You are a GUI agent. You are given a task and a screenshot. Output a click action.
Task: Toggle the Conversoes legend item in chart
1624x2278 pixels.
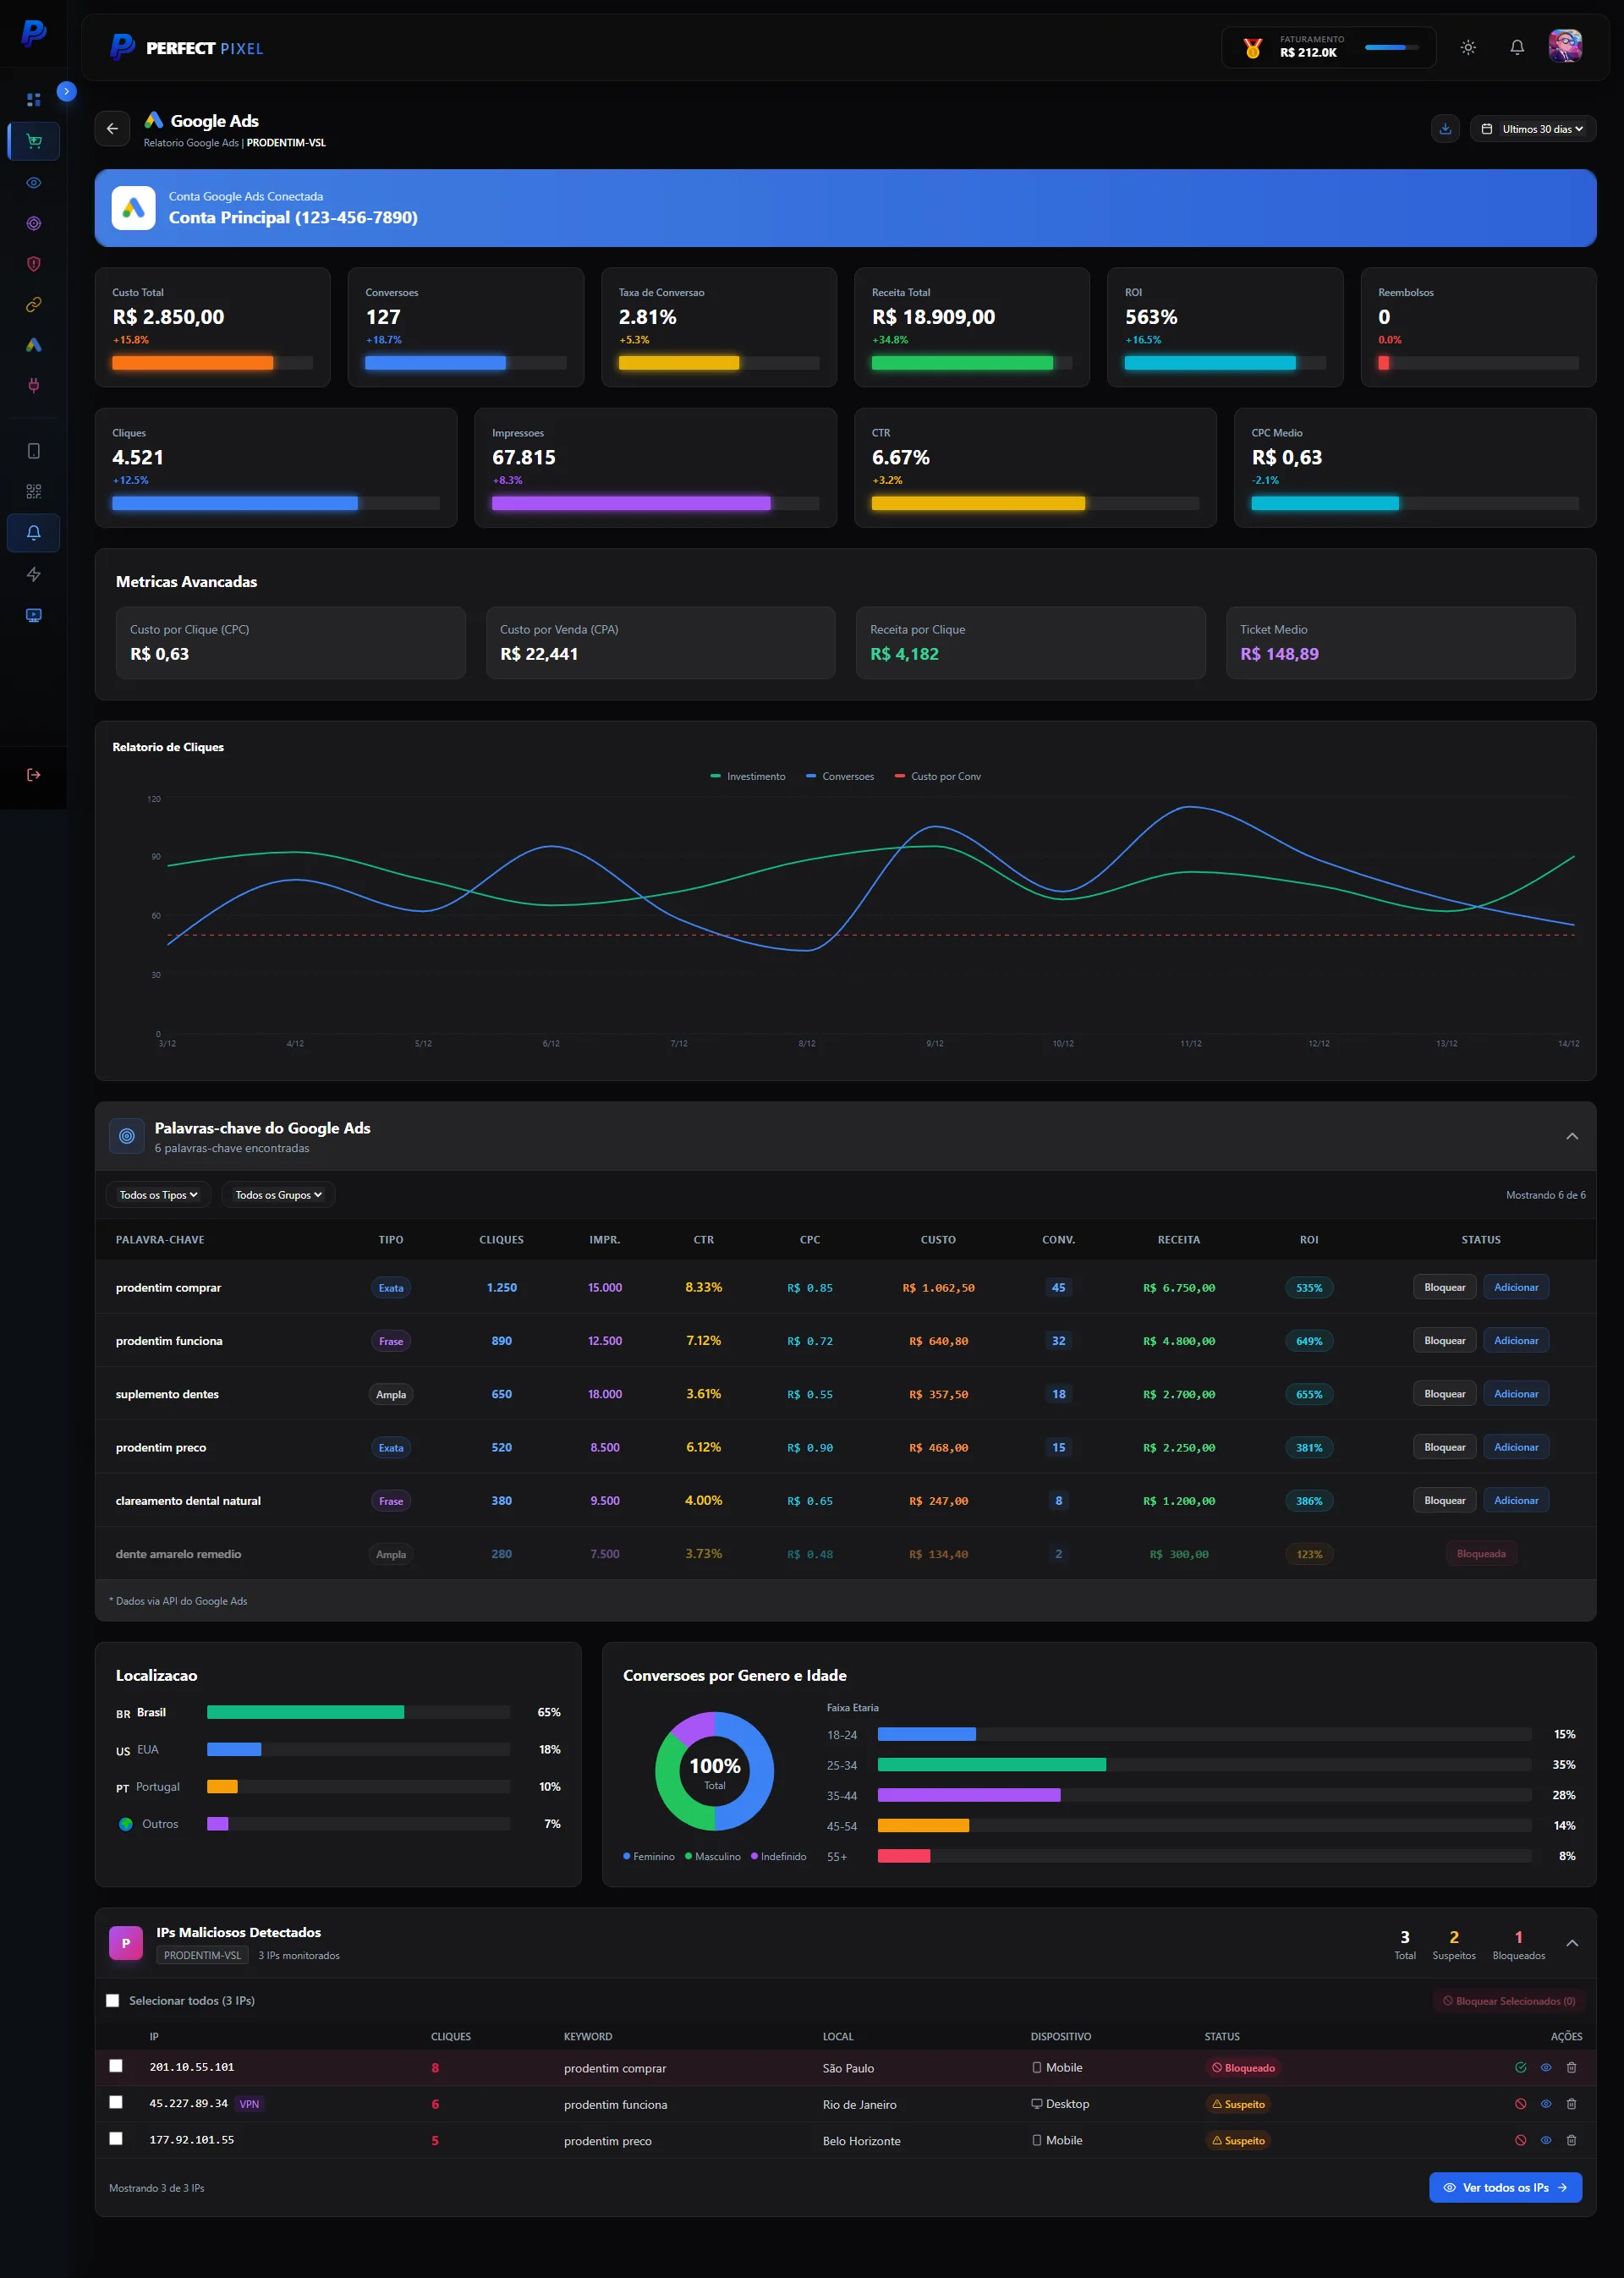tap(840, 777)
